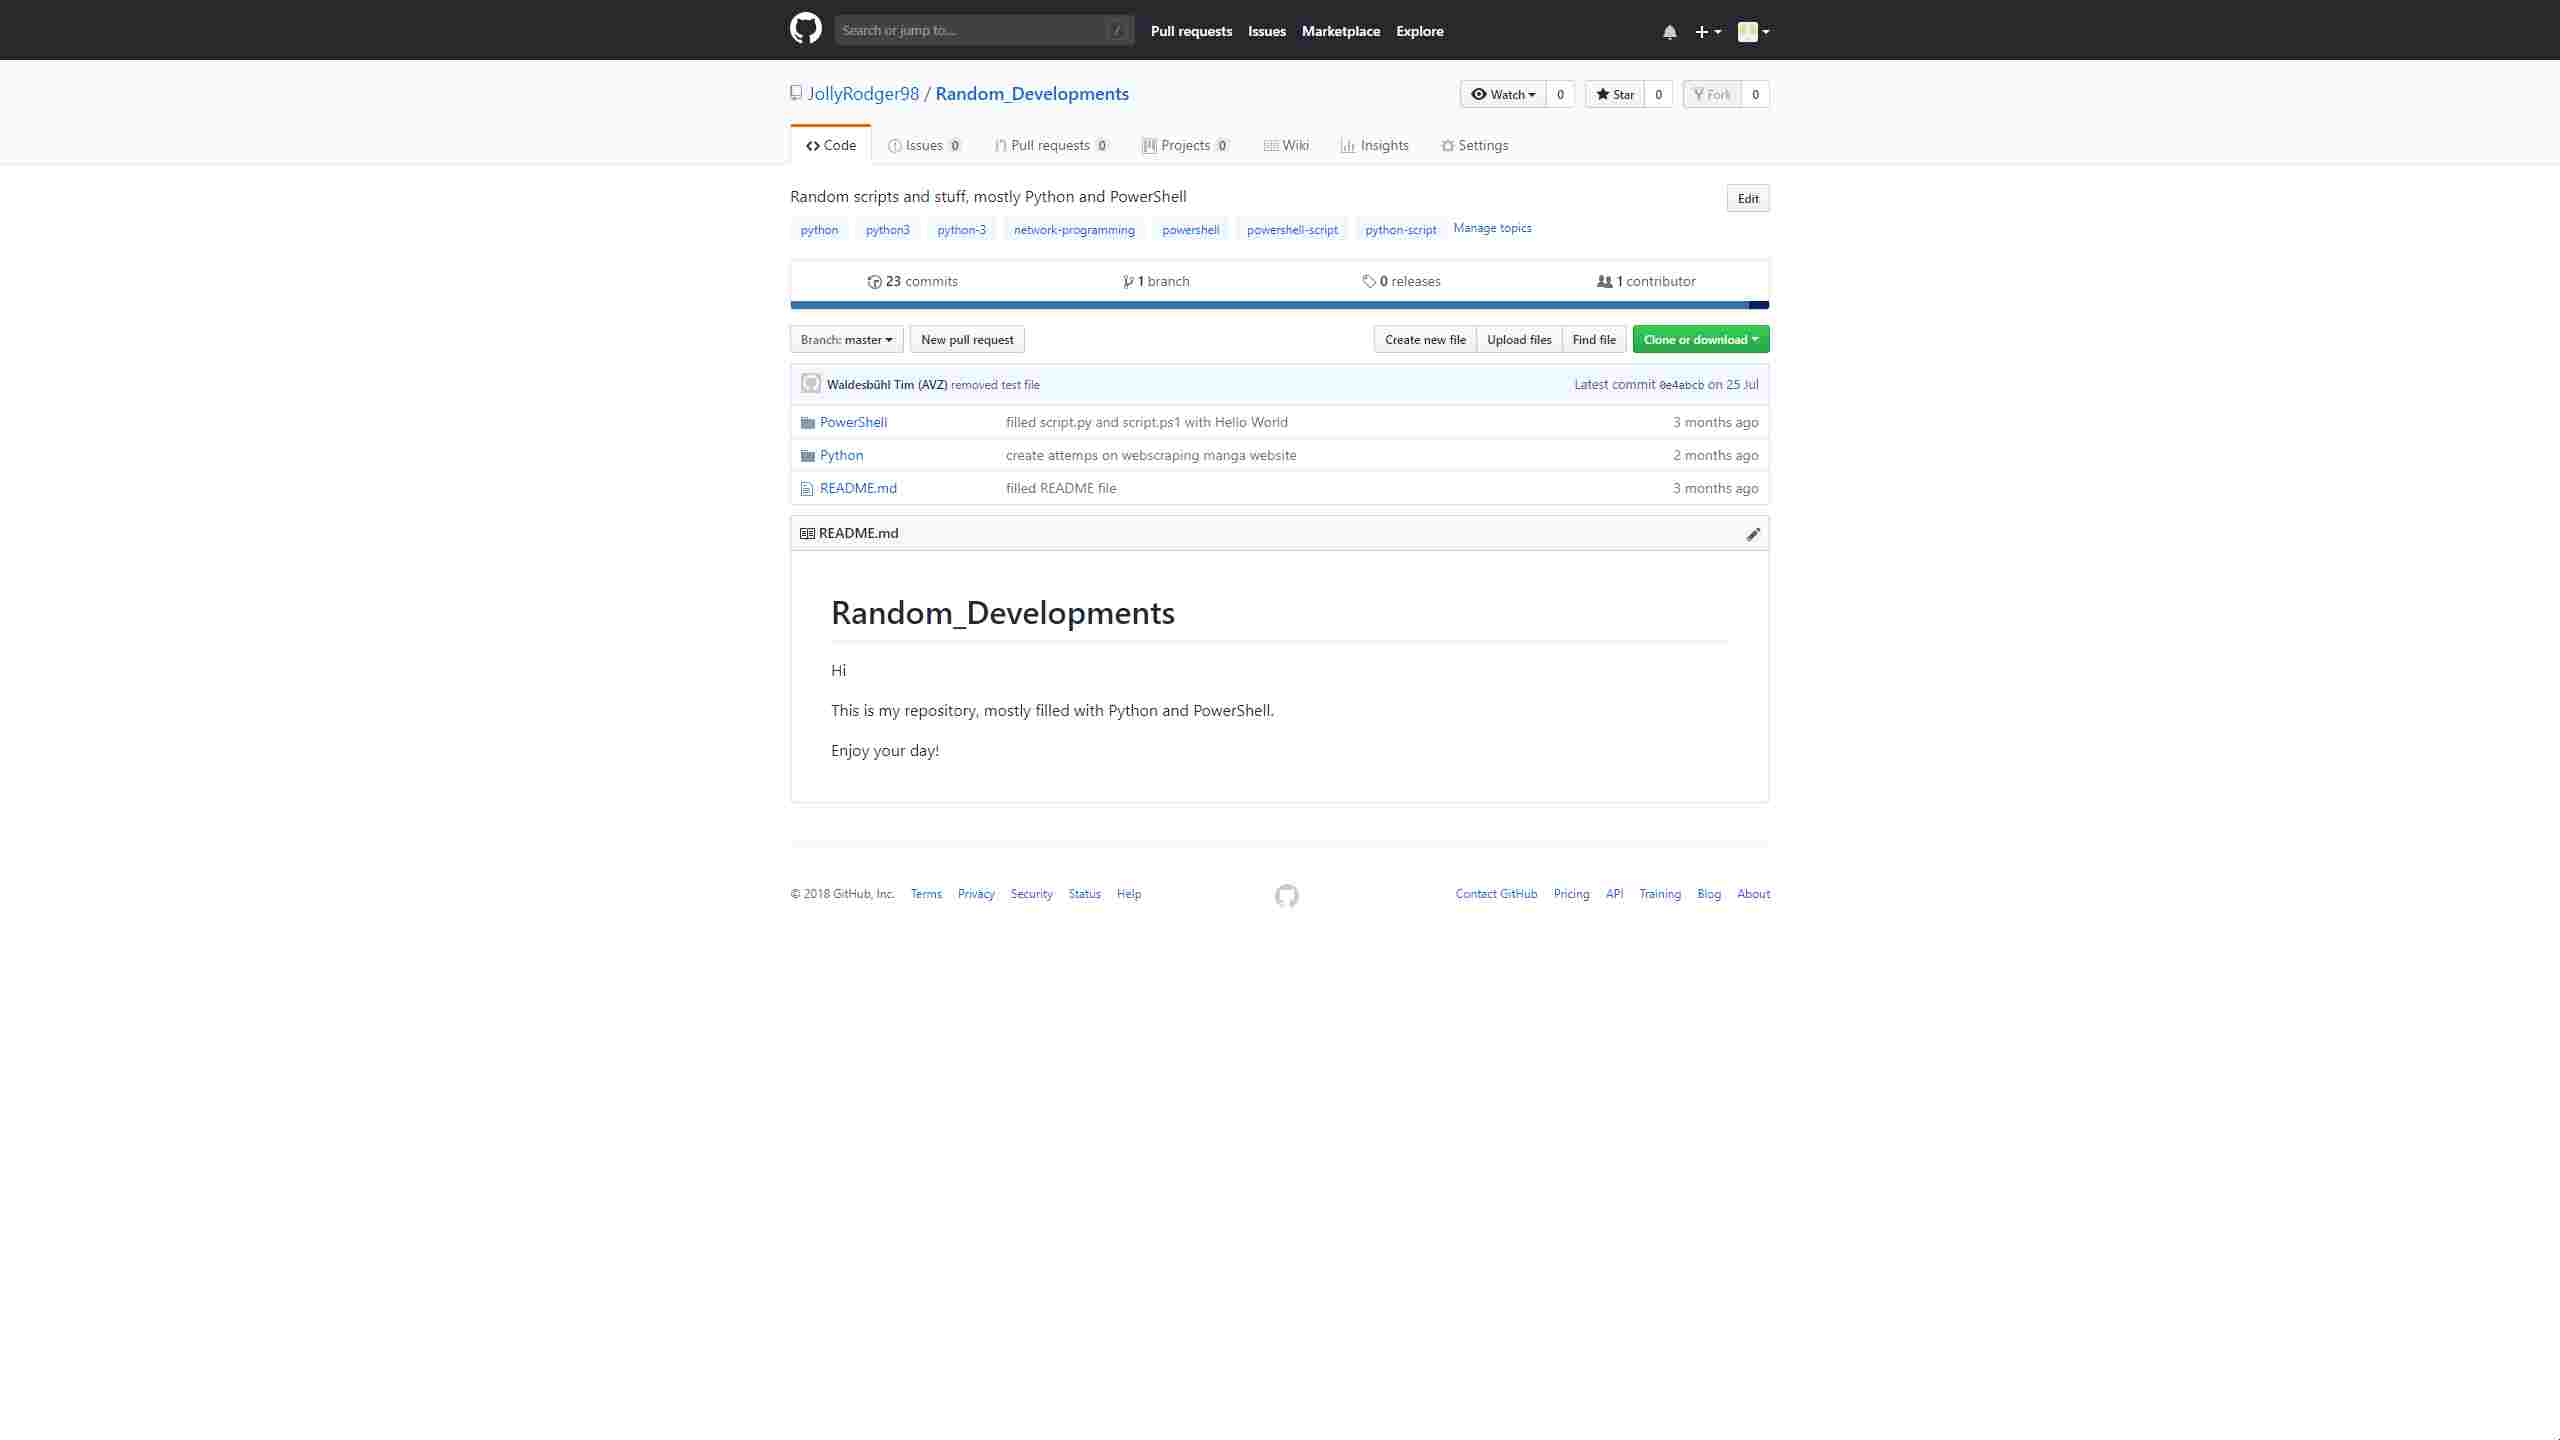The image size is (2560, 1440).
Task: View the 1 contributor
Action: [x=1646, y=281]
